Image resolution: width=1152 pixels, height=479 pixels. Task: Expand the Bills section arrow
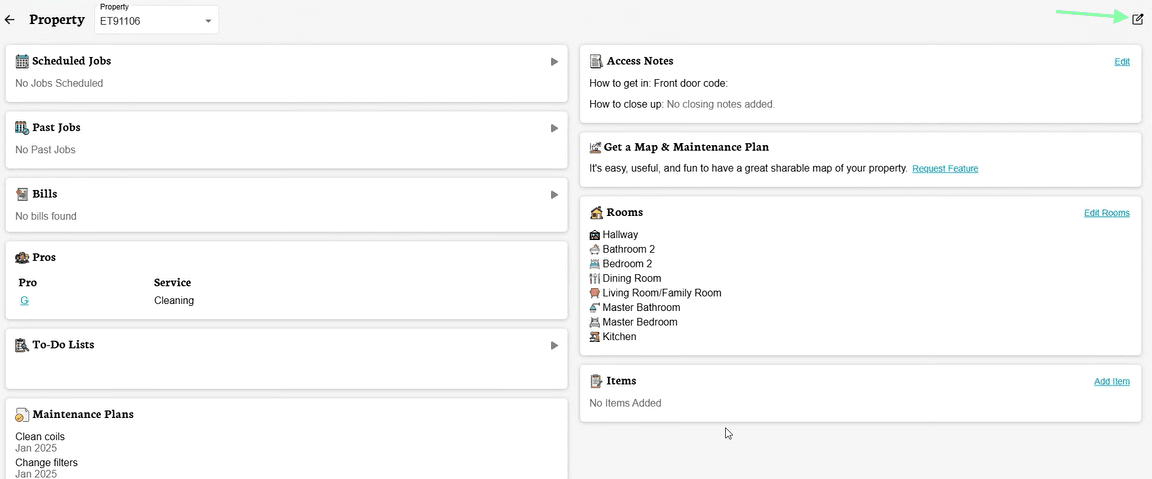[554, 194]
